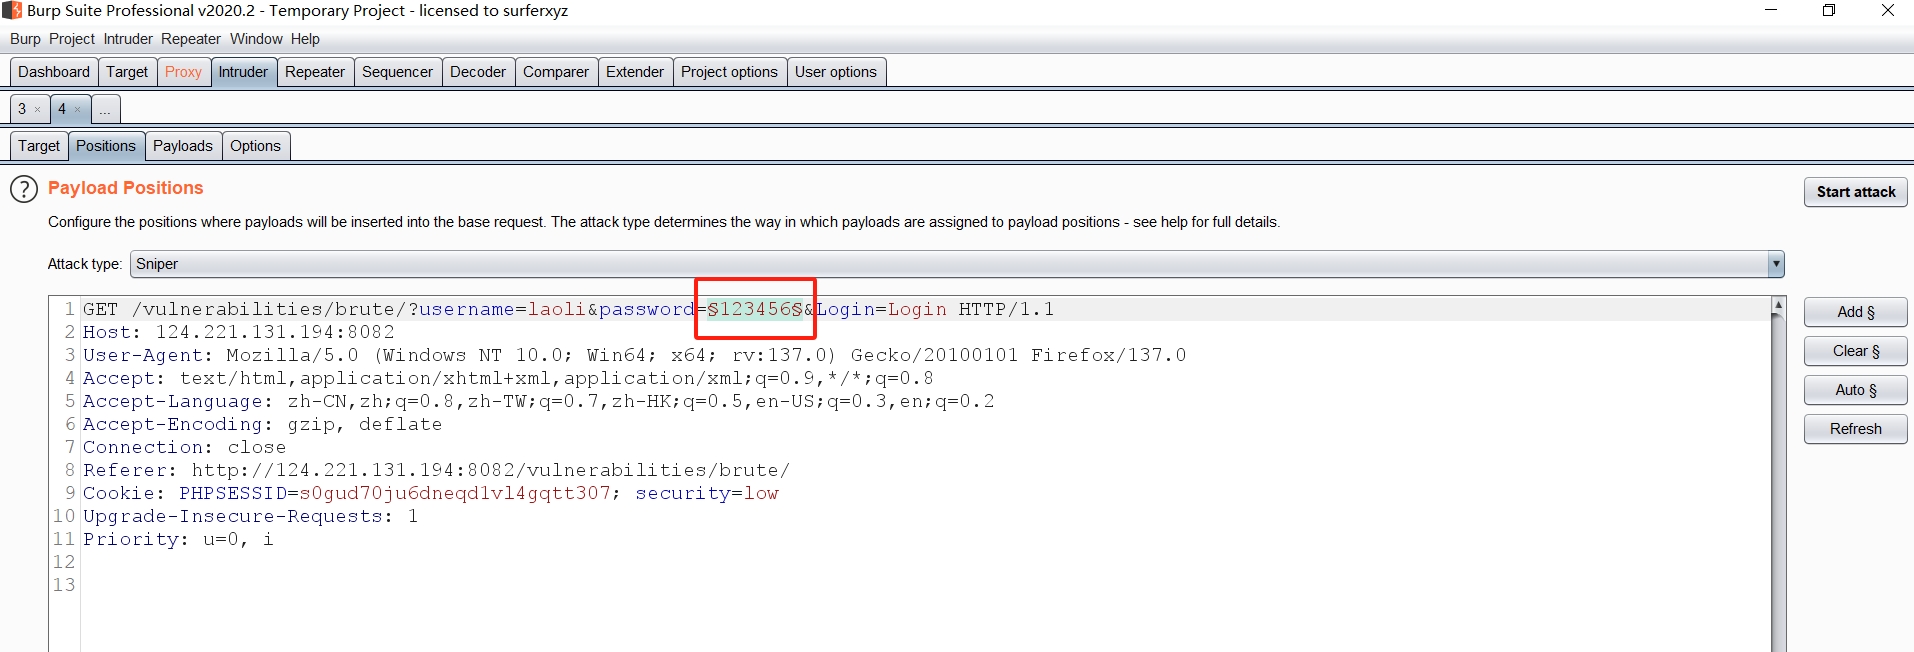This screenshot has height=652, width=1914.
Task: Open the Intruder menu
Action: click(x=128, y=39)
